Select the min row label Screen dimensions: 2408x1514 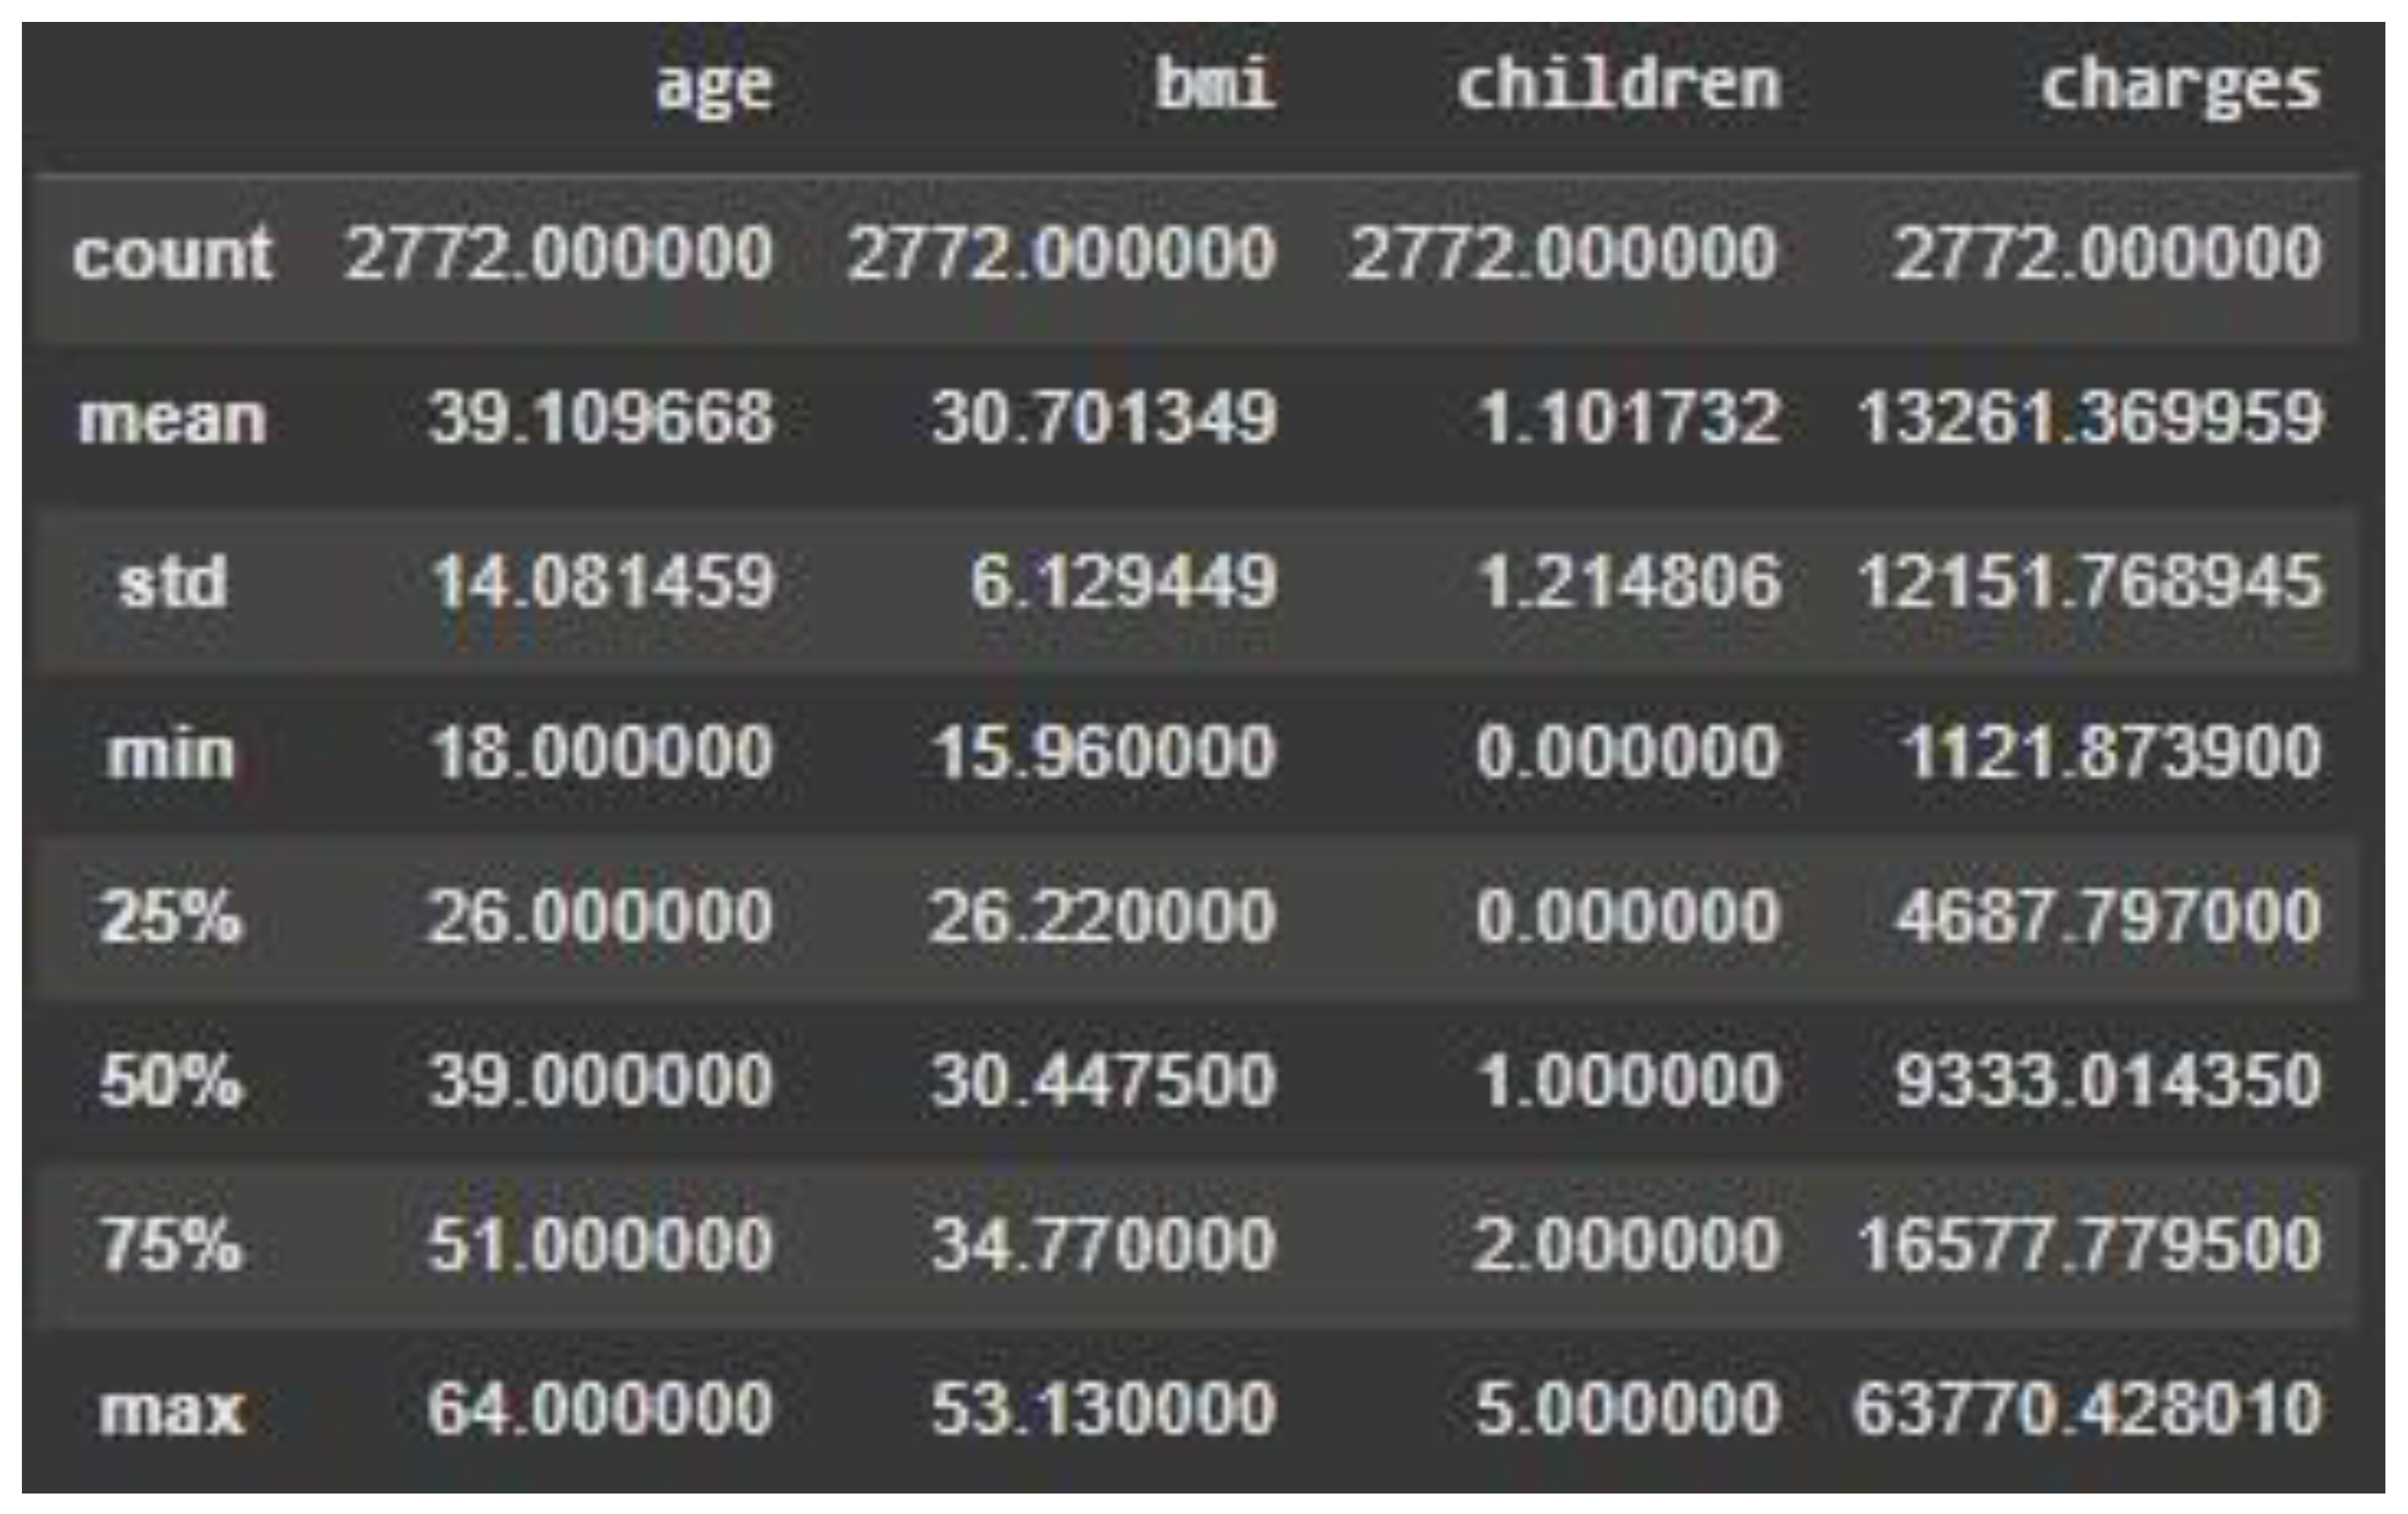(170, 752)
